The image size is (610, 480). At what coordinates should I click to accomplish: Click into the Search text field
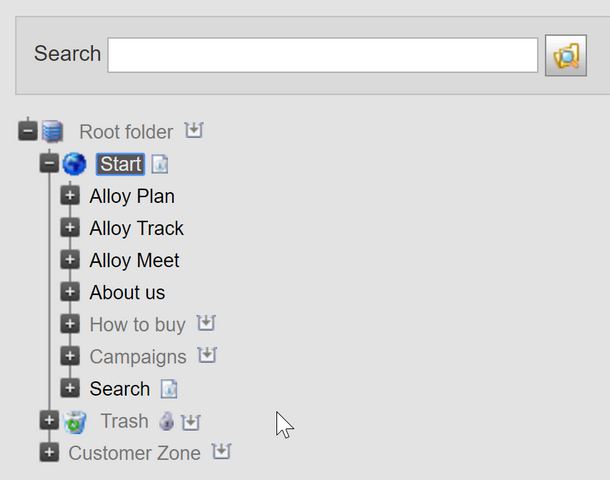coord(322,55)
